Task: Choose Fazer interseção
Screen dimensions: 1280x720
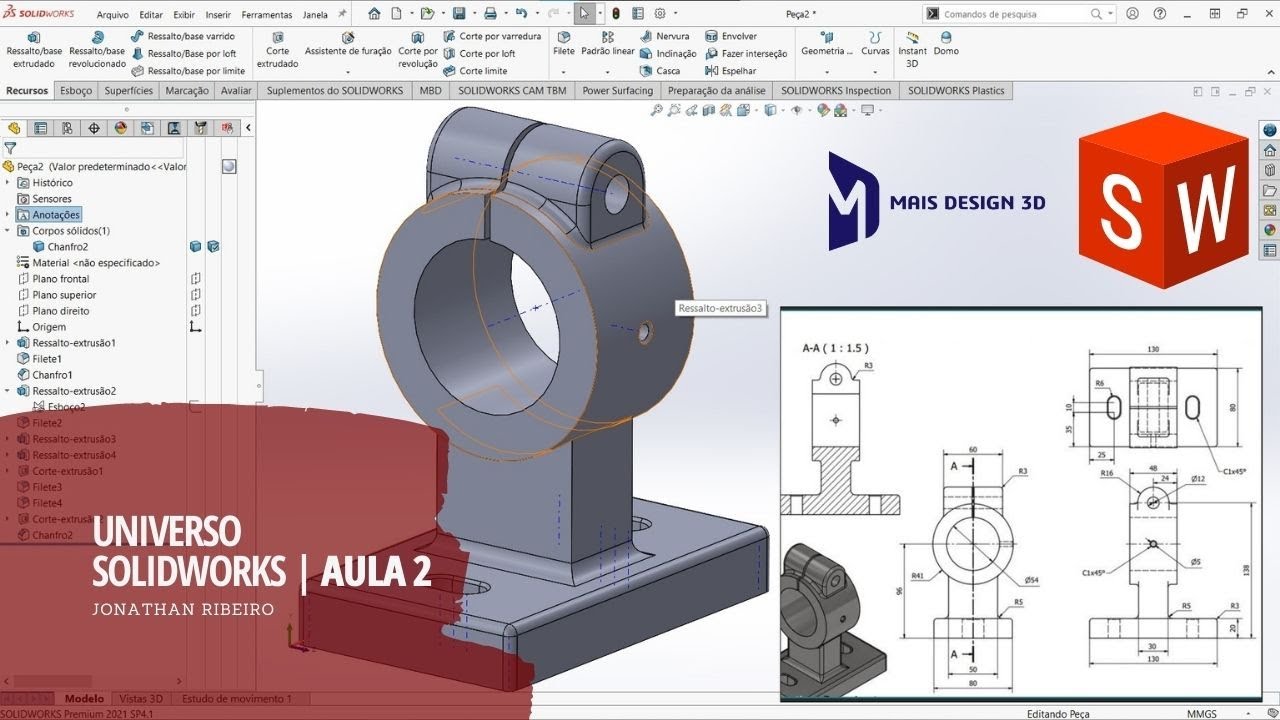Action: (746, 54)
